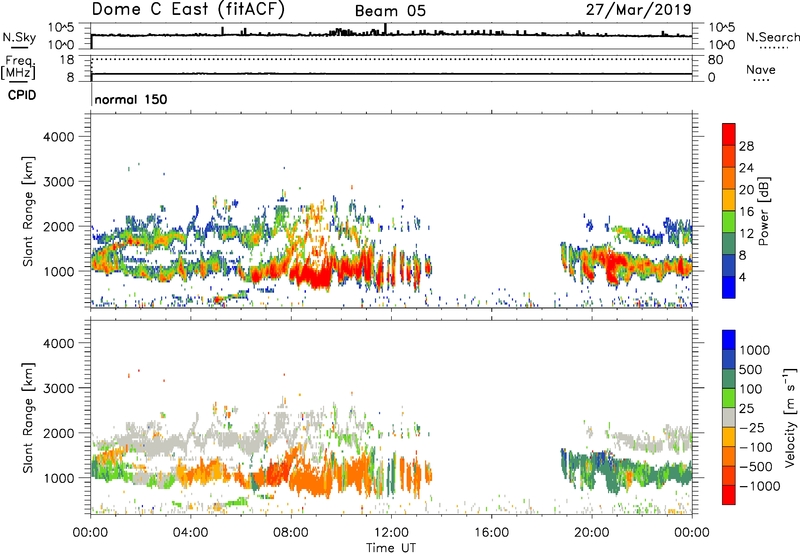800x554 pixels.
Task: Click the '500' value on the velocity colorbar
Action: click(x=751, y=370)
